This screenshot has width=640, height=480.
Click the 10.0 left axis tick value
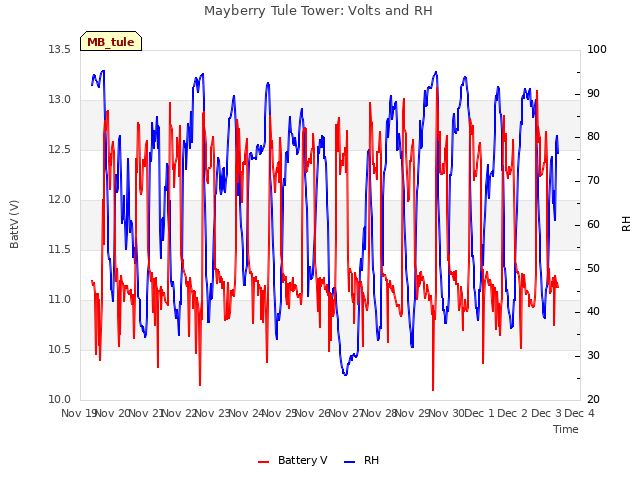coord(59,400)
